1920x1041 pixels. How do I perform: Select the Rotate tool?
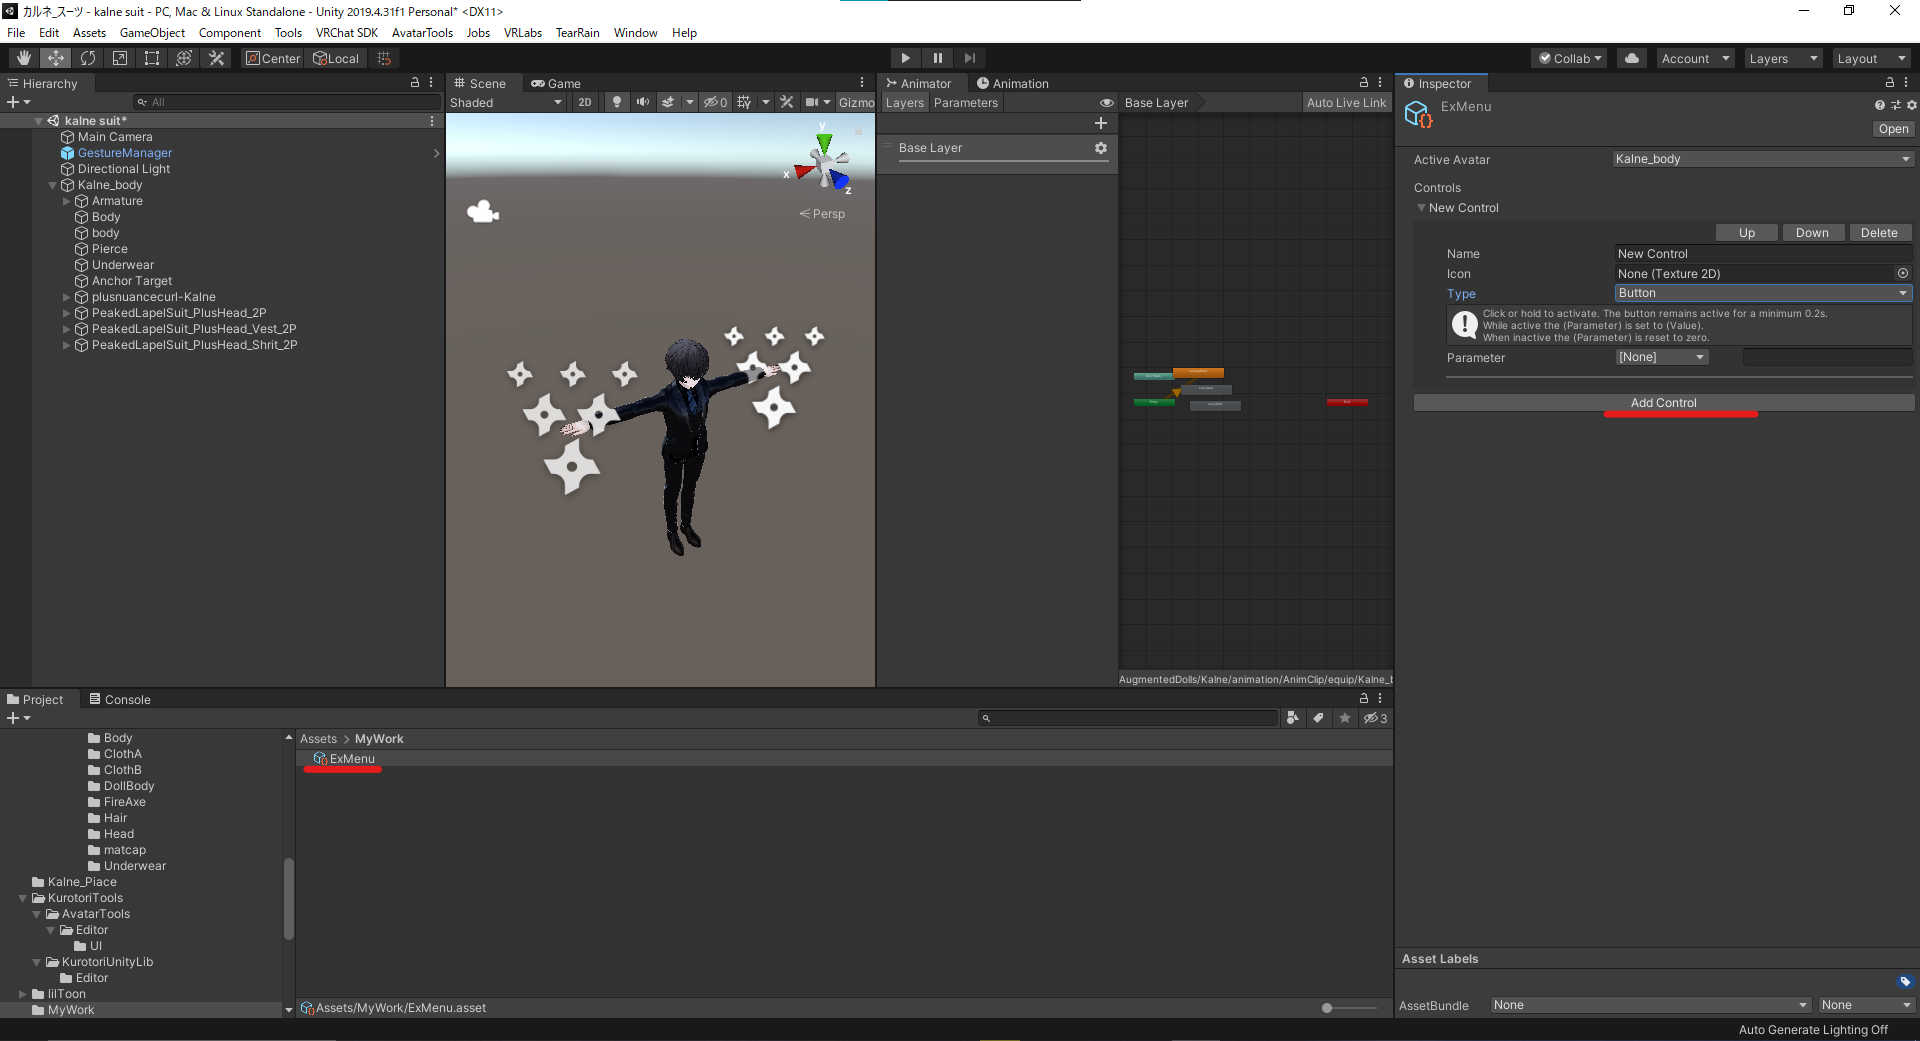point(88,57)
